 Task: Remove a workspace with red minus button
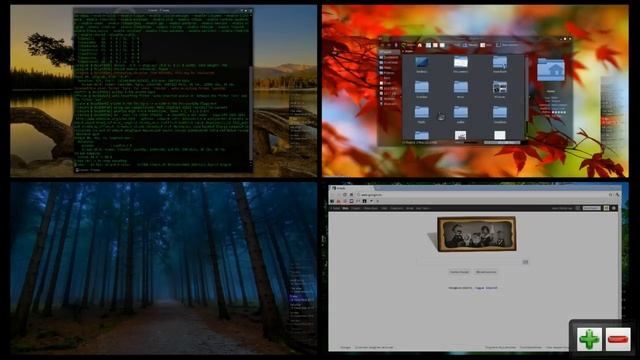click(x=618, y=339)
